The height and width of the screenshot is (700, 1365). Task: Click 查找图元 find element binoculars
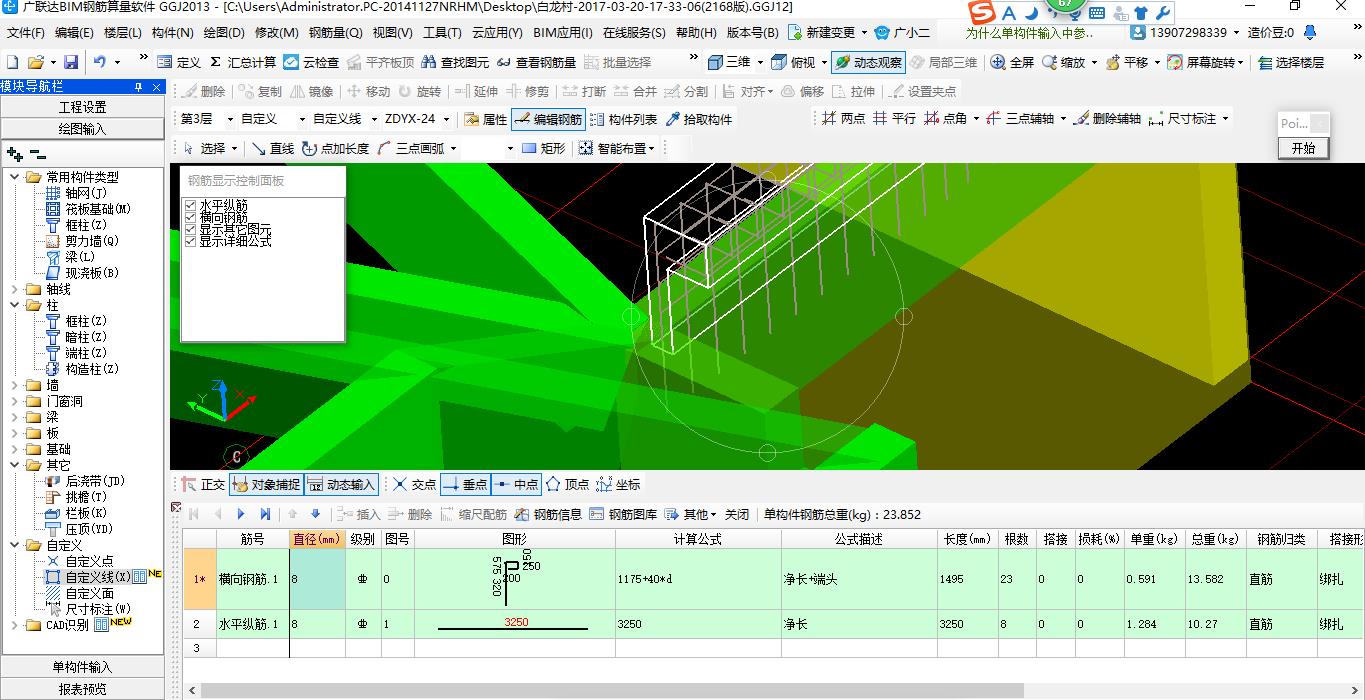pyautogui.click(x=455, y=62)
